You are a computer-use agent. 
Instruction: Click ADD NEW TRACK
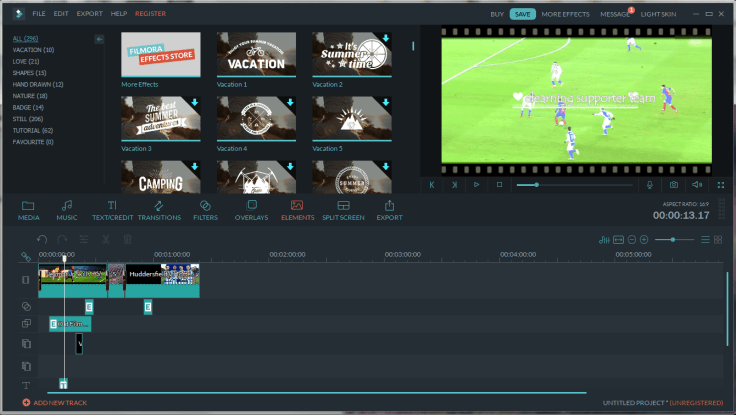tap(55, 403)
